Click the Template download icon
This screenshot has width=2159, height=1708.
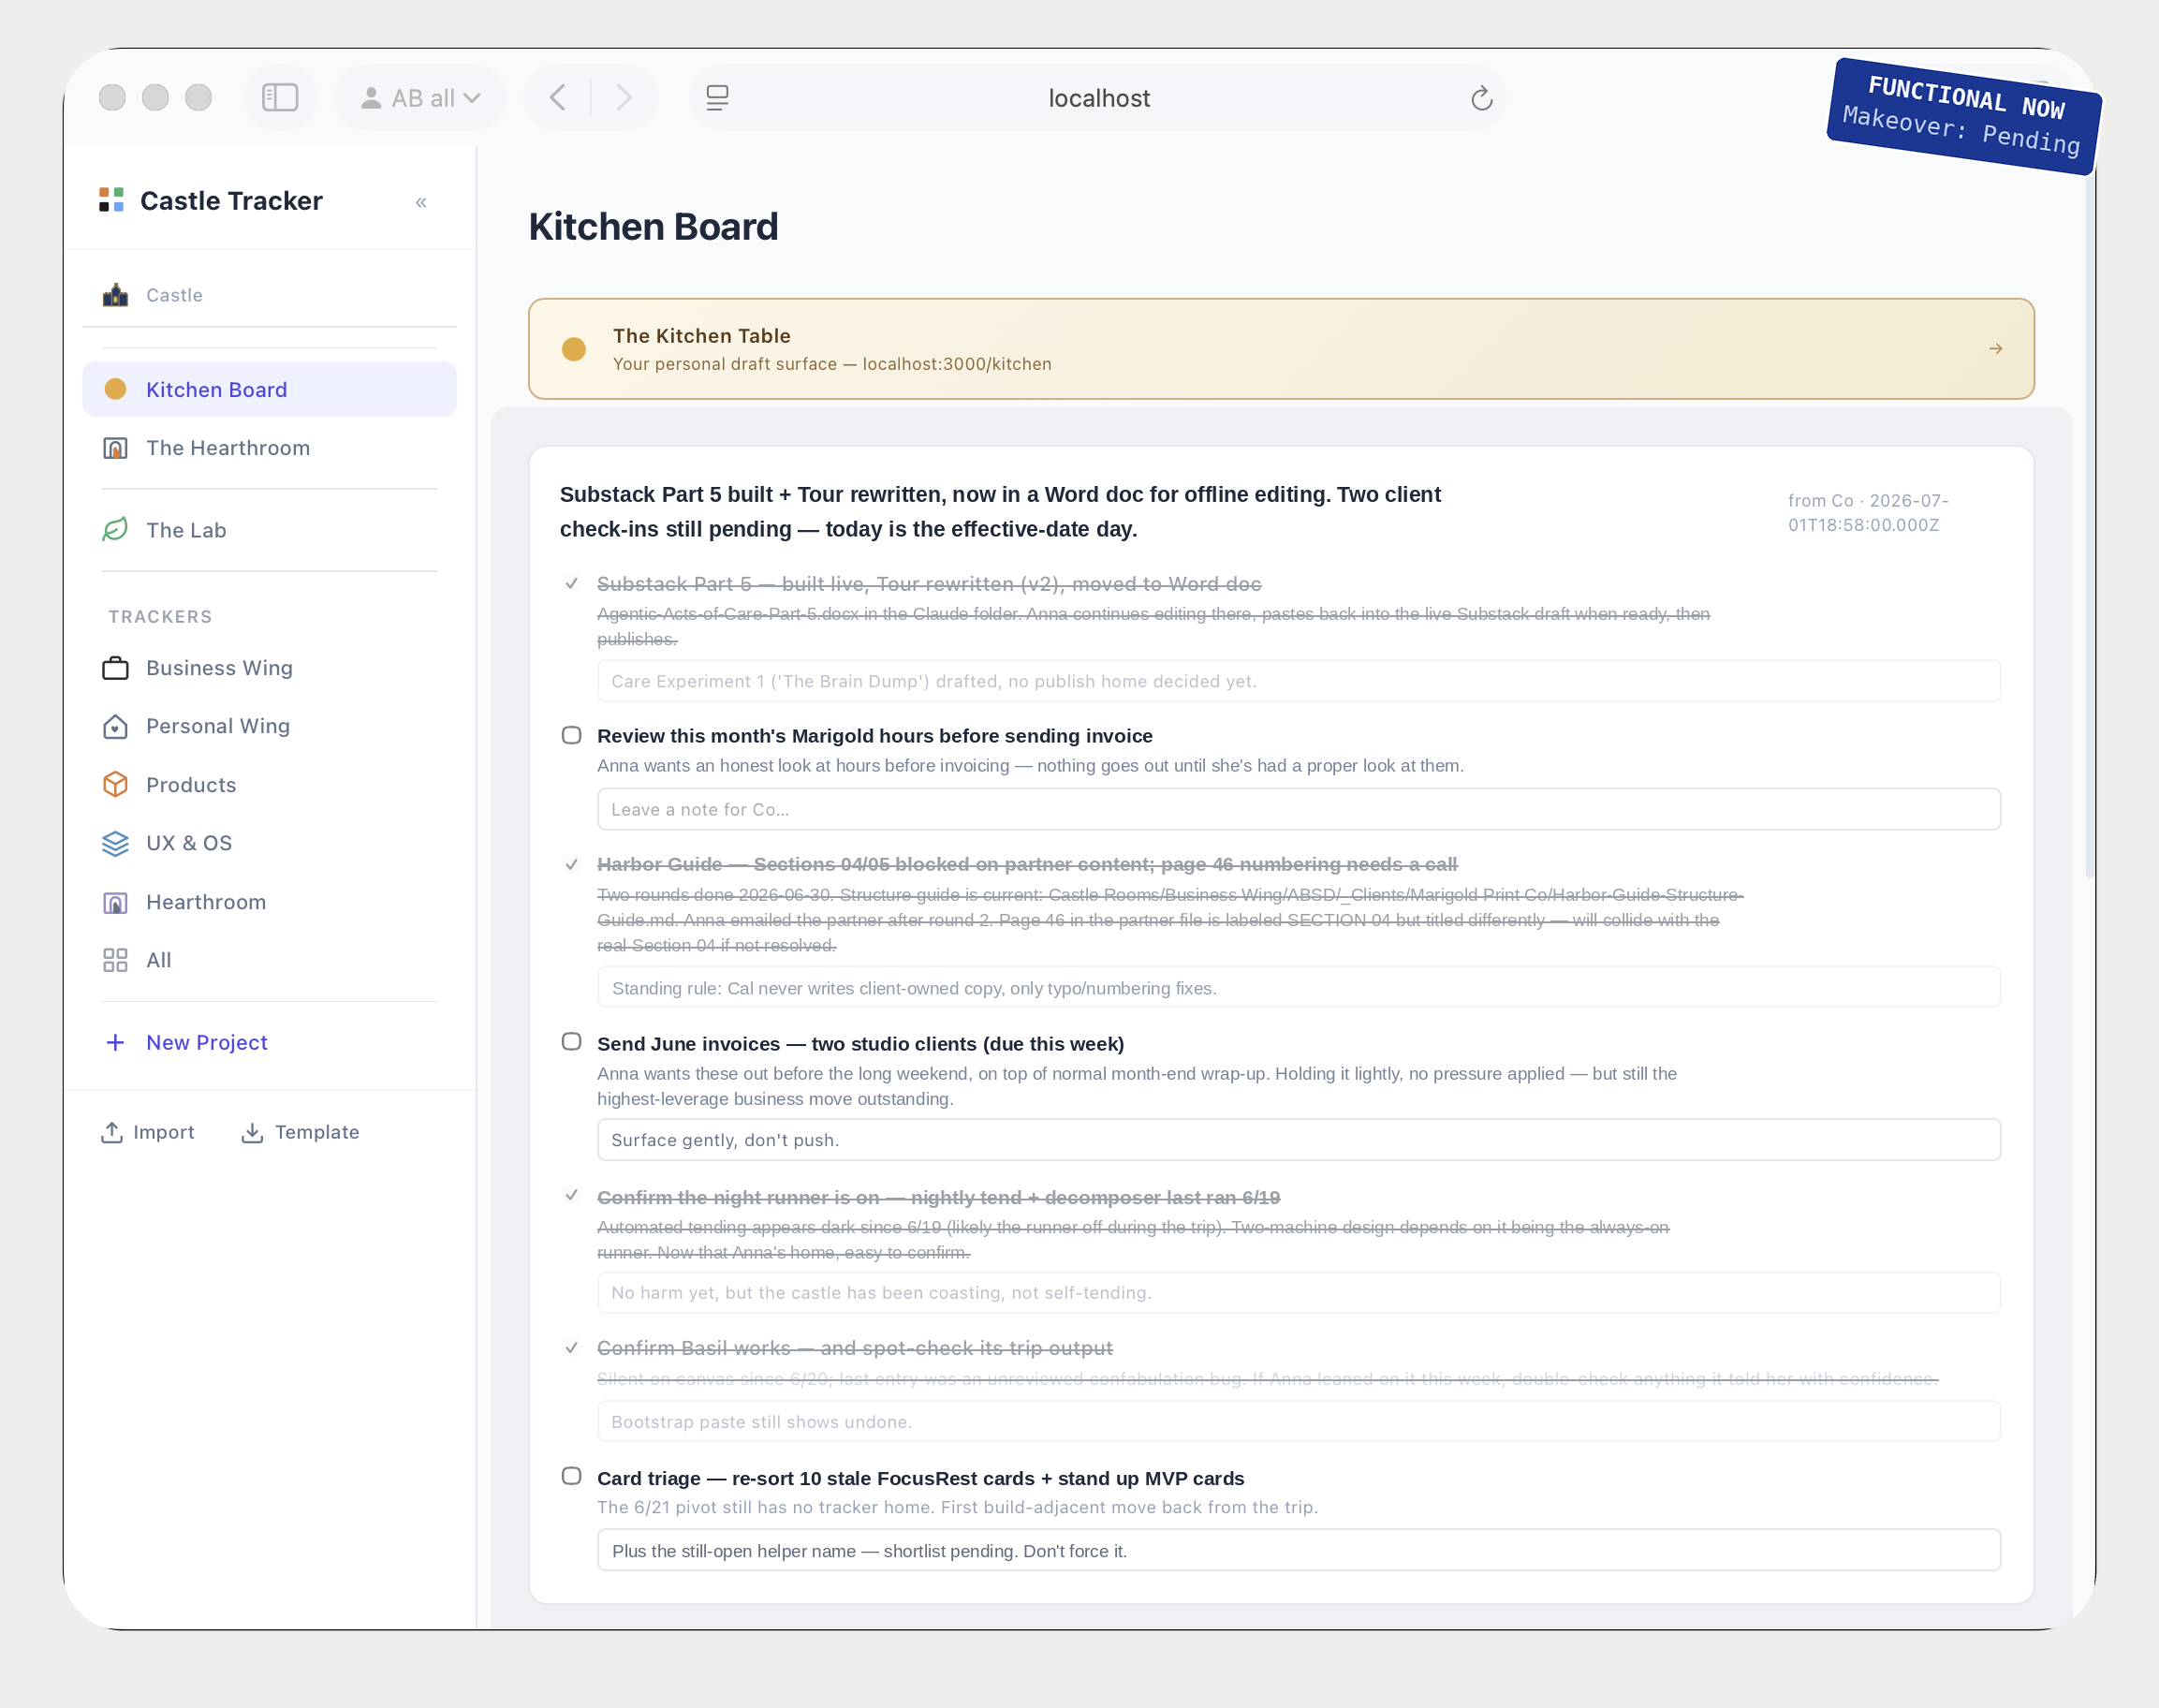(x=252, y=1132)
